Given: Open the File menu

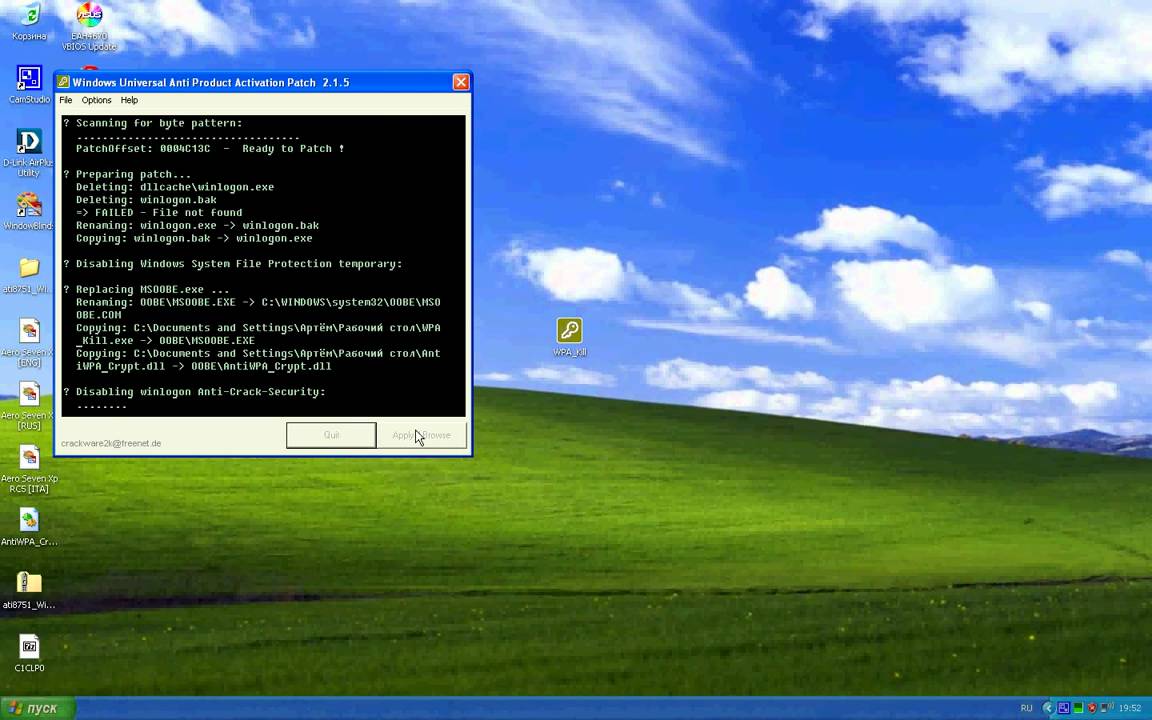Looking at the screenshot, I should tap(65, 100).
